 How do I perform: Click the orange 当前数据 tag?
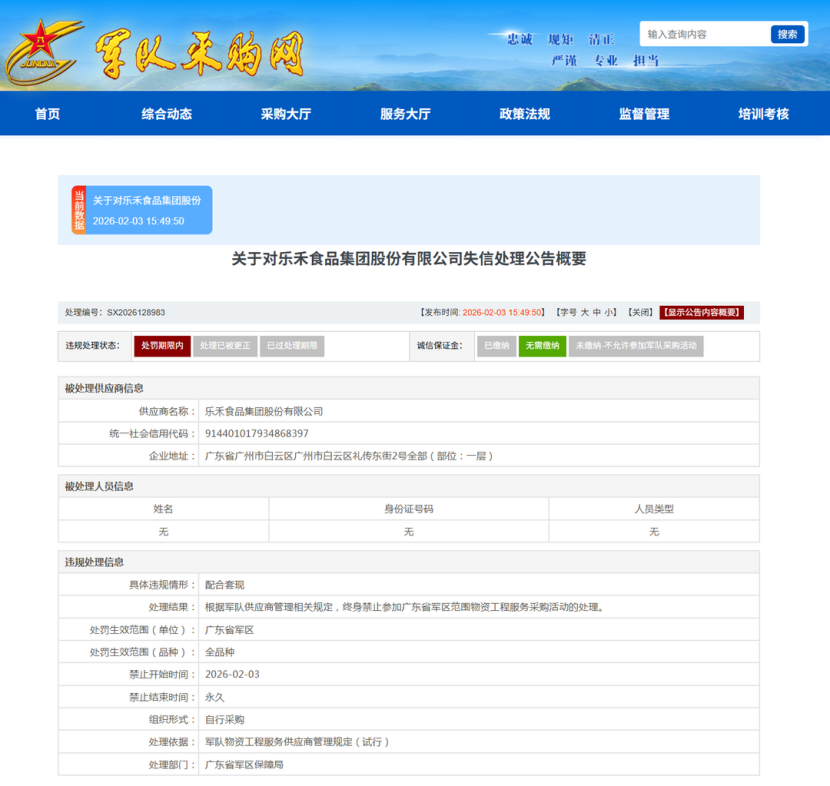pyautogui.click(x=79, y=210)
